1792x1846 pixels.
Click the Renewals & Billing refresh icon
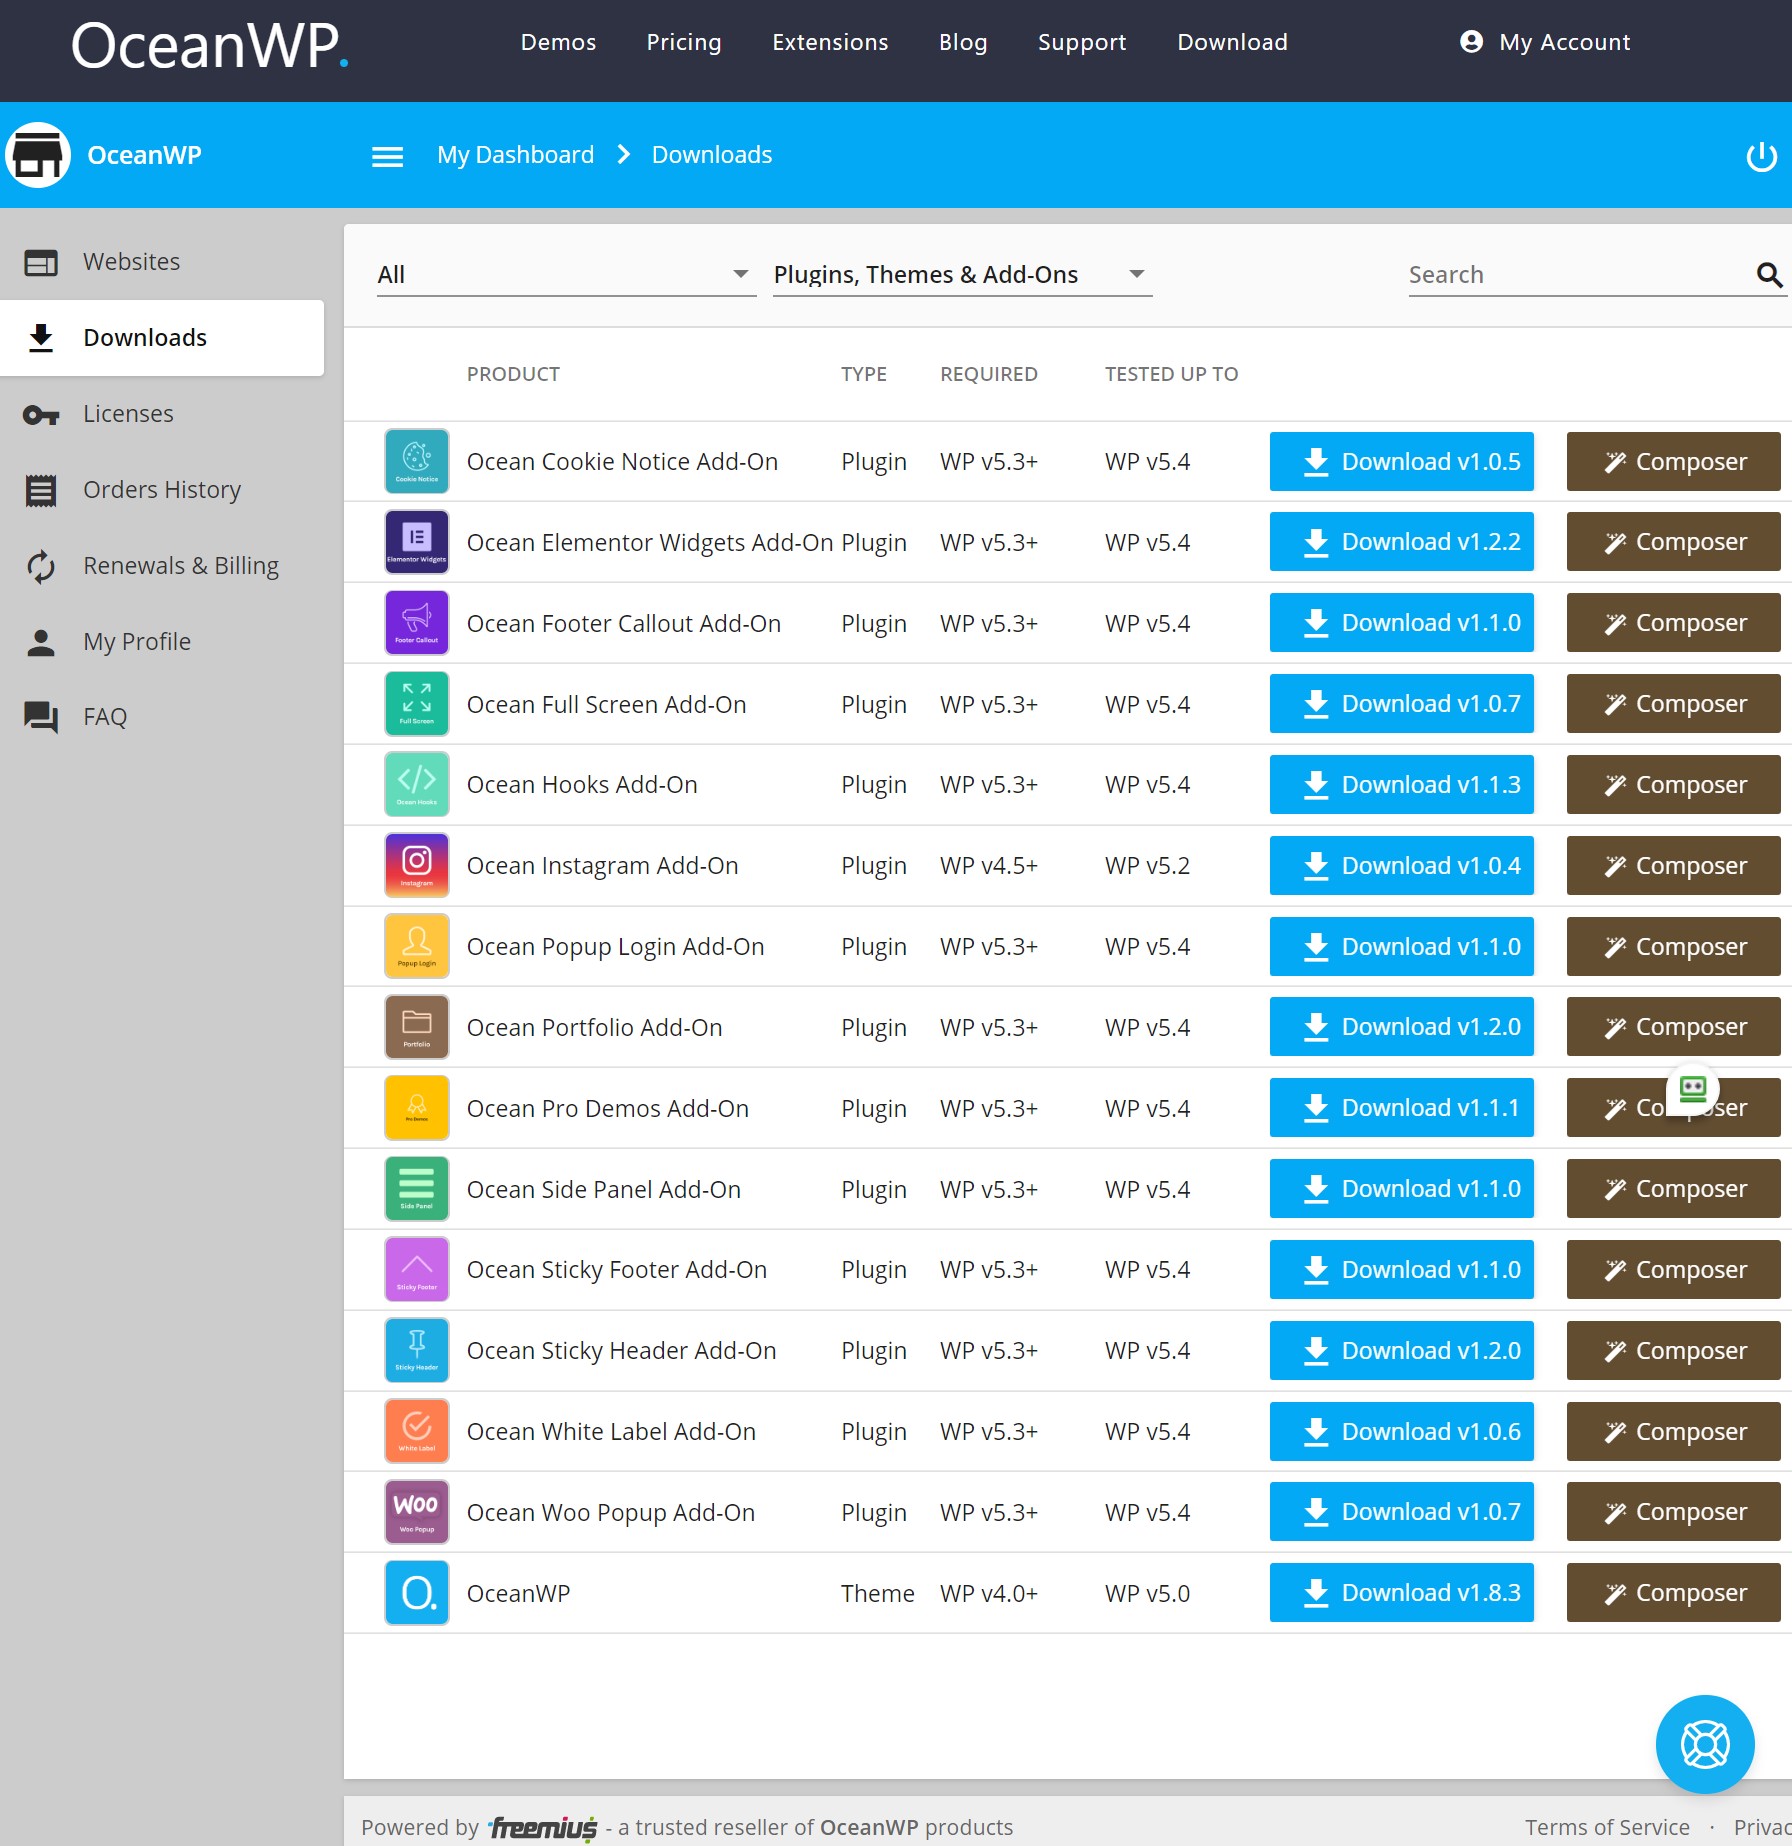pyautogui.click(x=40, y=566)
